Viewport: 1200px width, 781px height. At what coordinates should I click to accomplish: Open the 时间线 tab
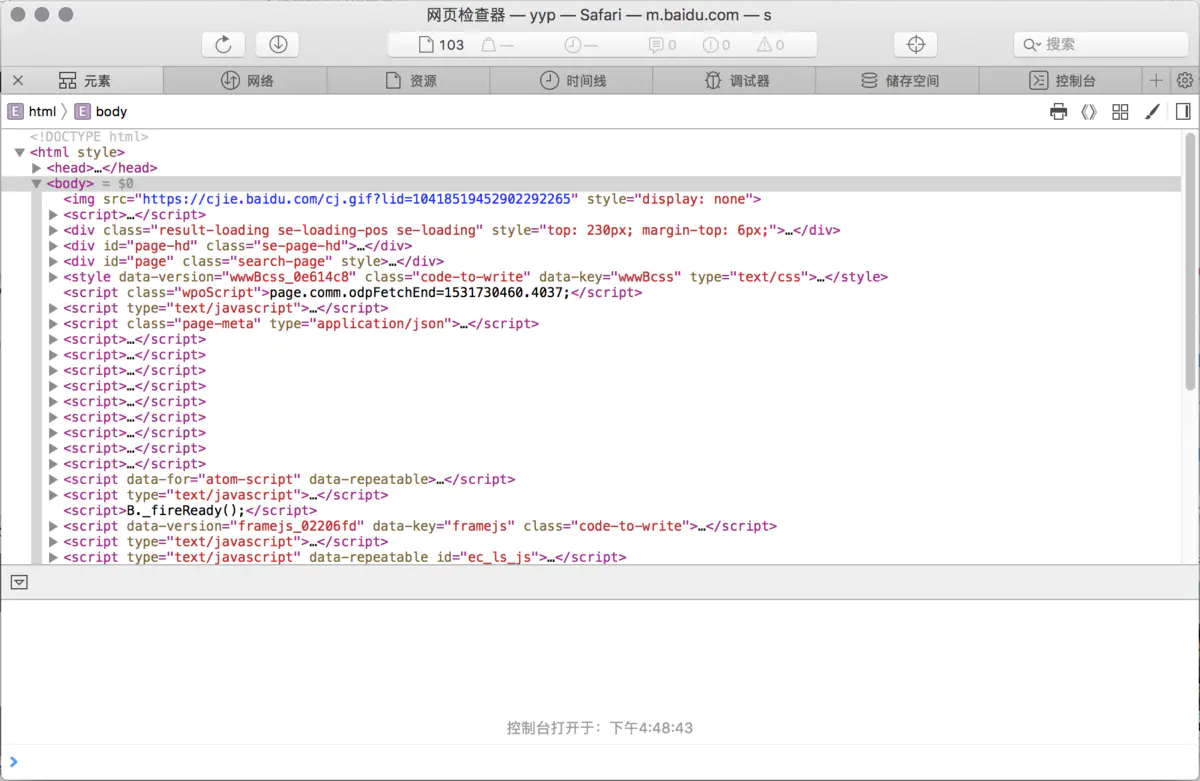pyautogui.click(x=571, y=81)
